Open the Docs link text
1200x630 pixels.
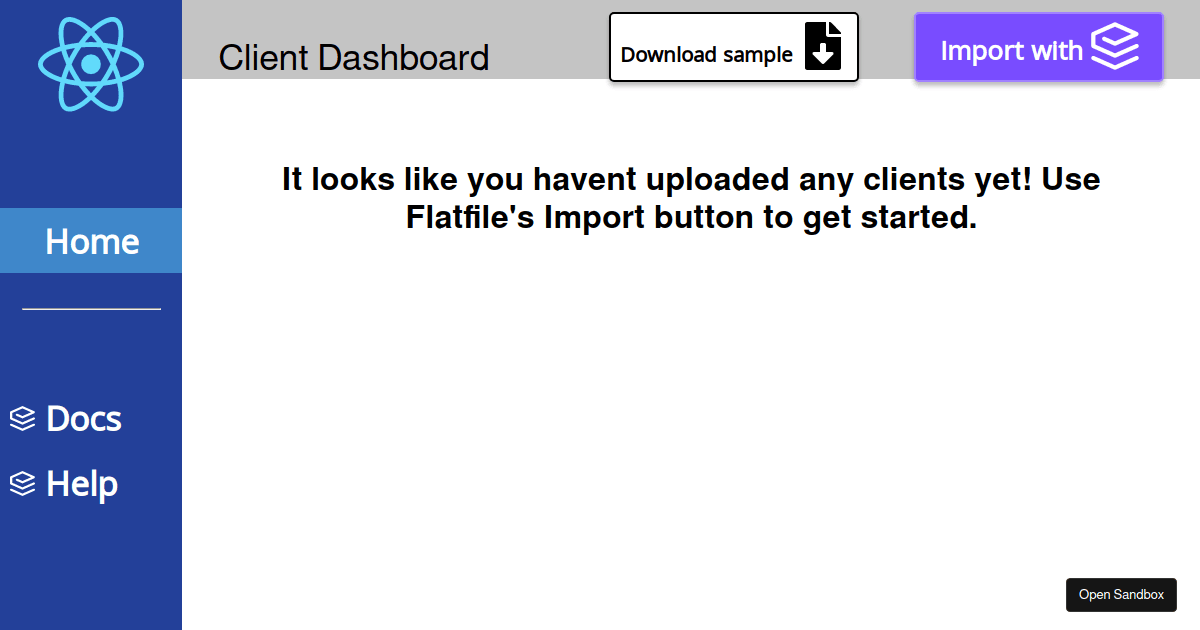84,419
